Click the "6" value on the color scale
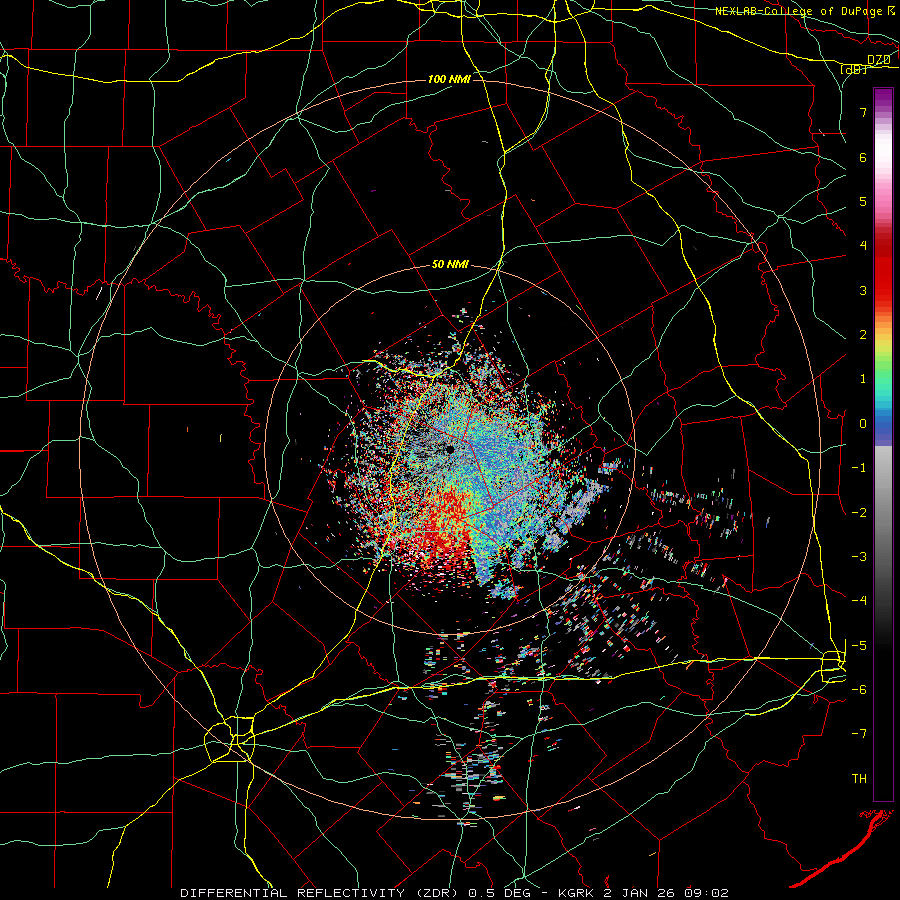Screen dimensions: 900x900 click(x=863, y=157)
